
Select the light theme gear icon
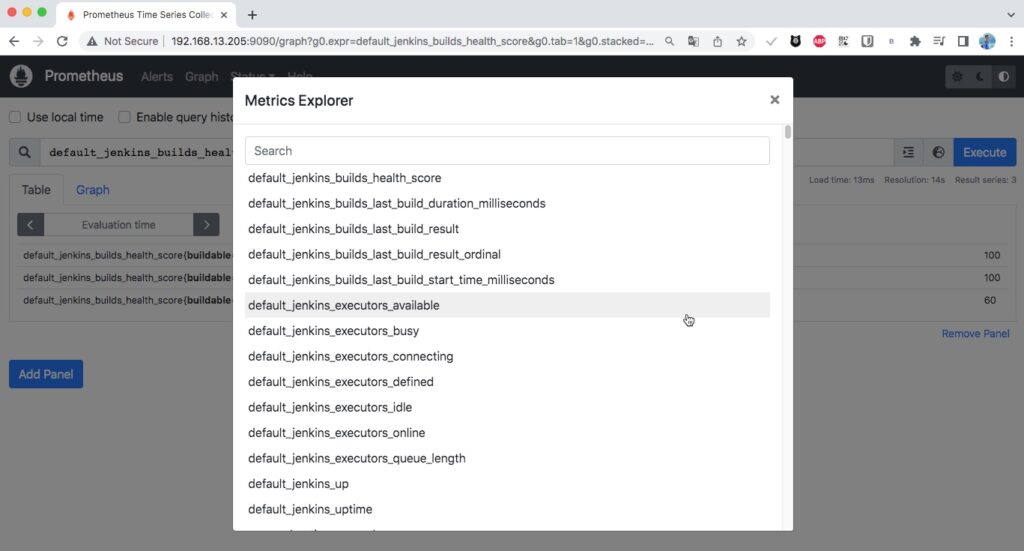(957, 77)
